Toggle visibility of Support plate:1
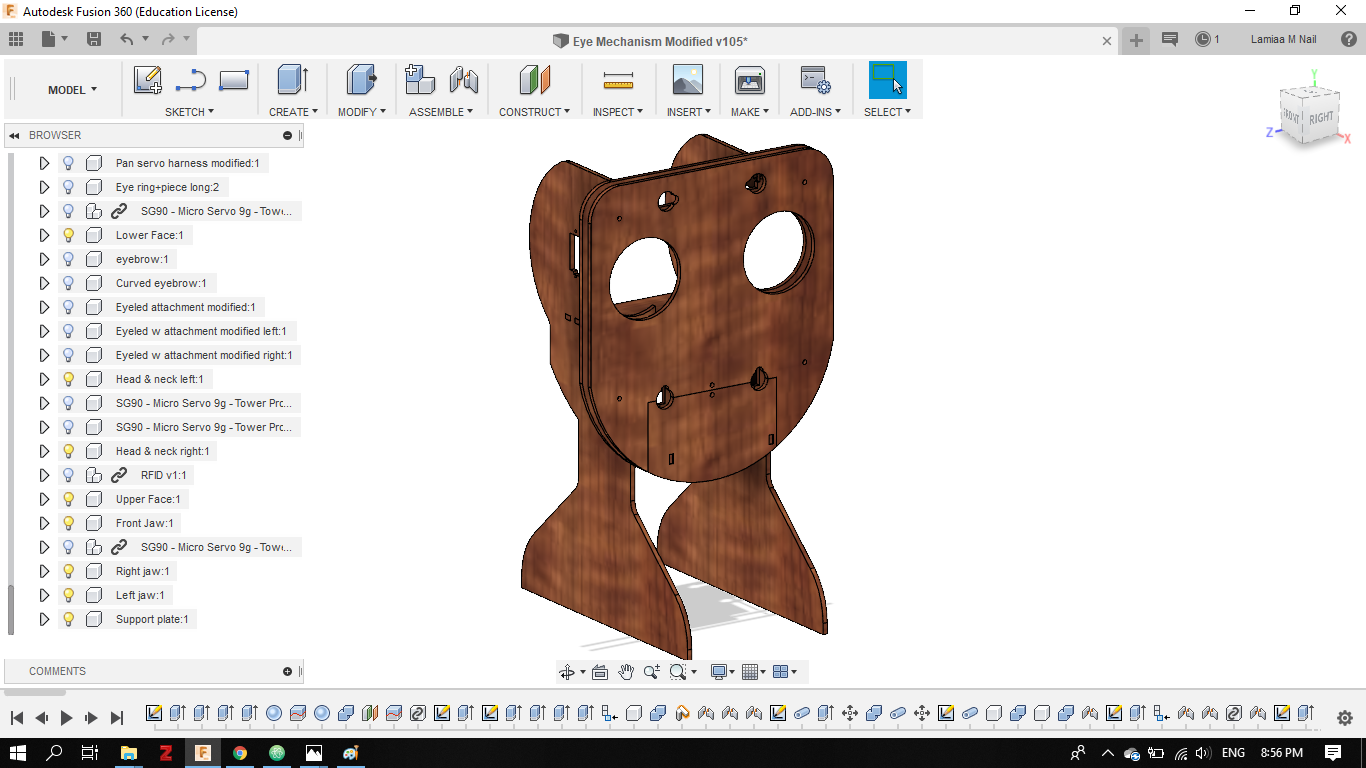The image size is (1366, 768). (x=69, y=619)
